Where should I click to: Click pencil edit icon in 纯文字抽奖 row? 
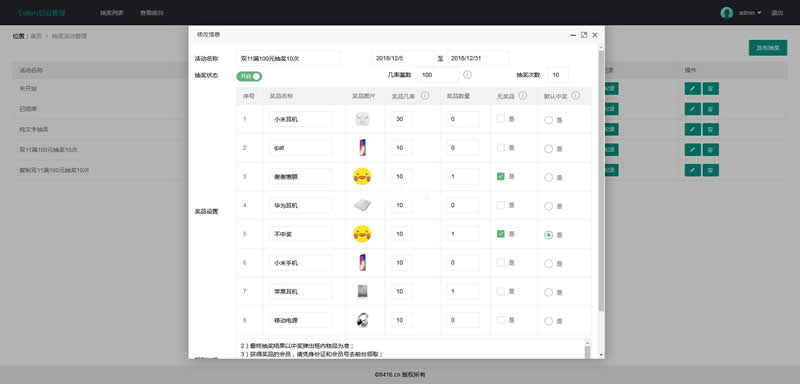tap(692, 130)
